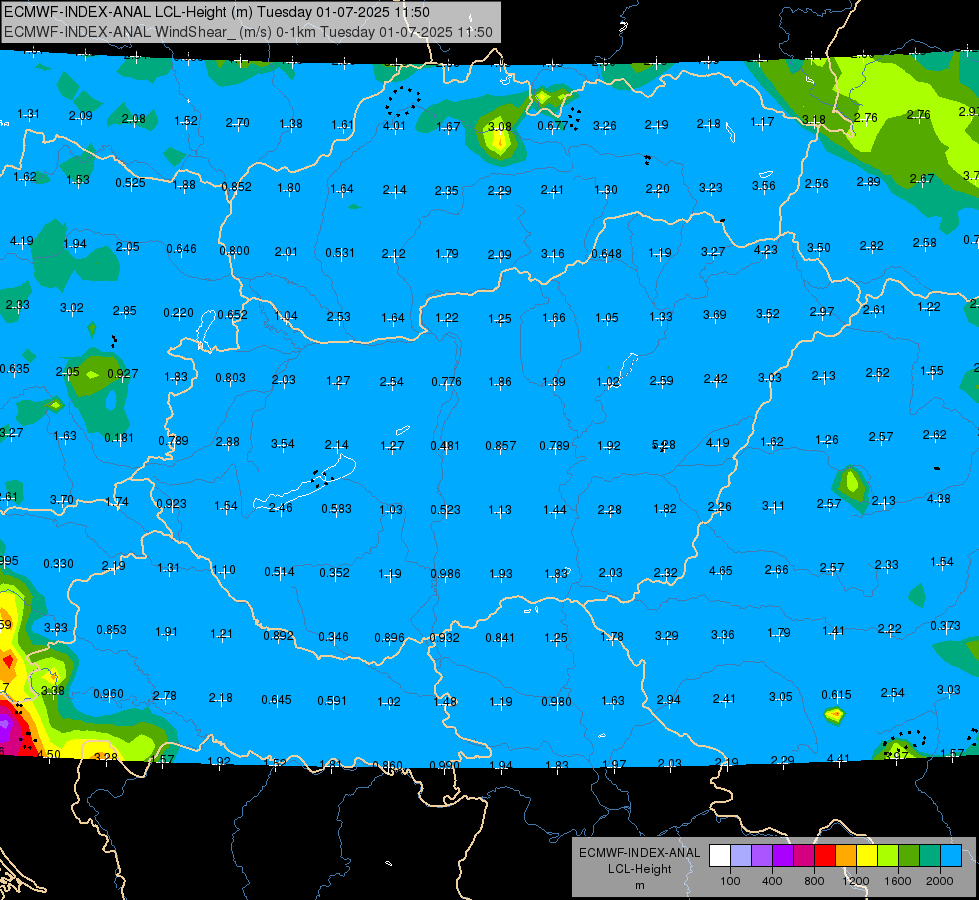Click the light lavender legend swatch
This screenshot has height=900, width=979.
coord(741,855)
